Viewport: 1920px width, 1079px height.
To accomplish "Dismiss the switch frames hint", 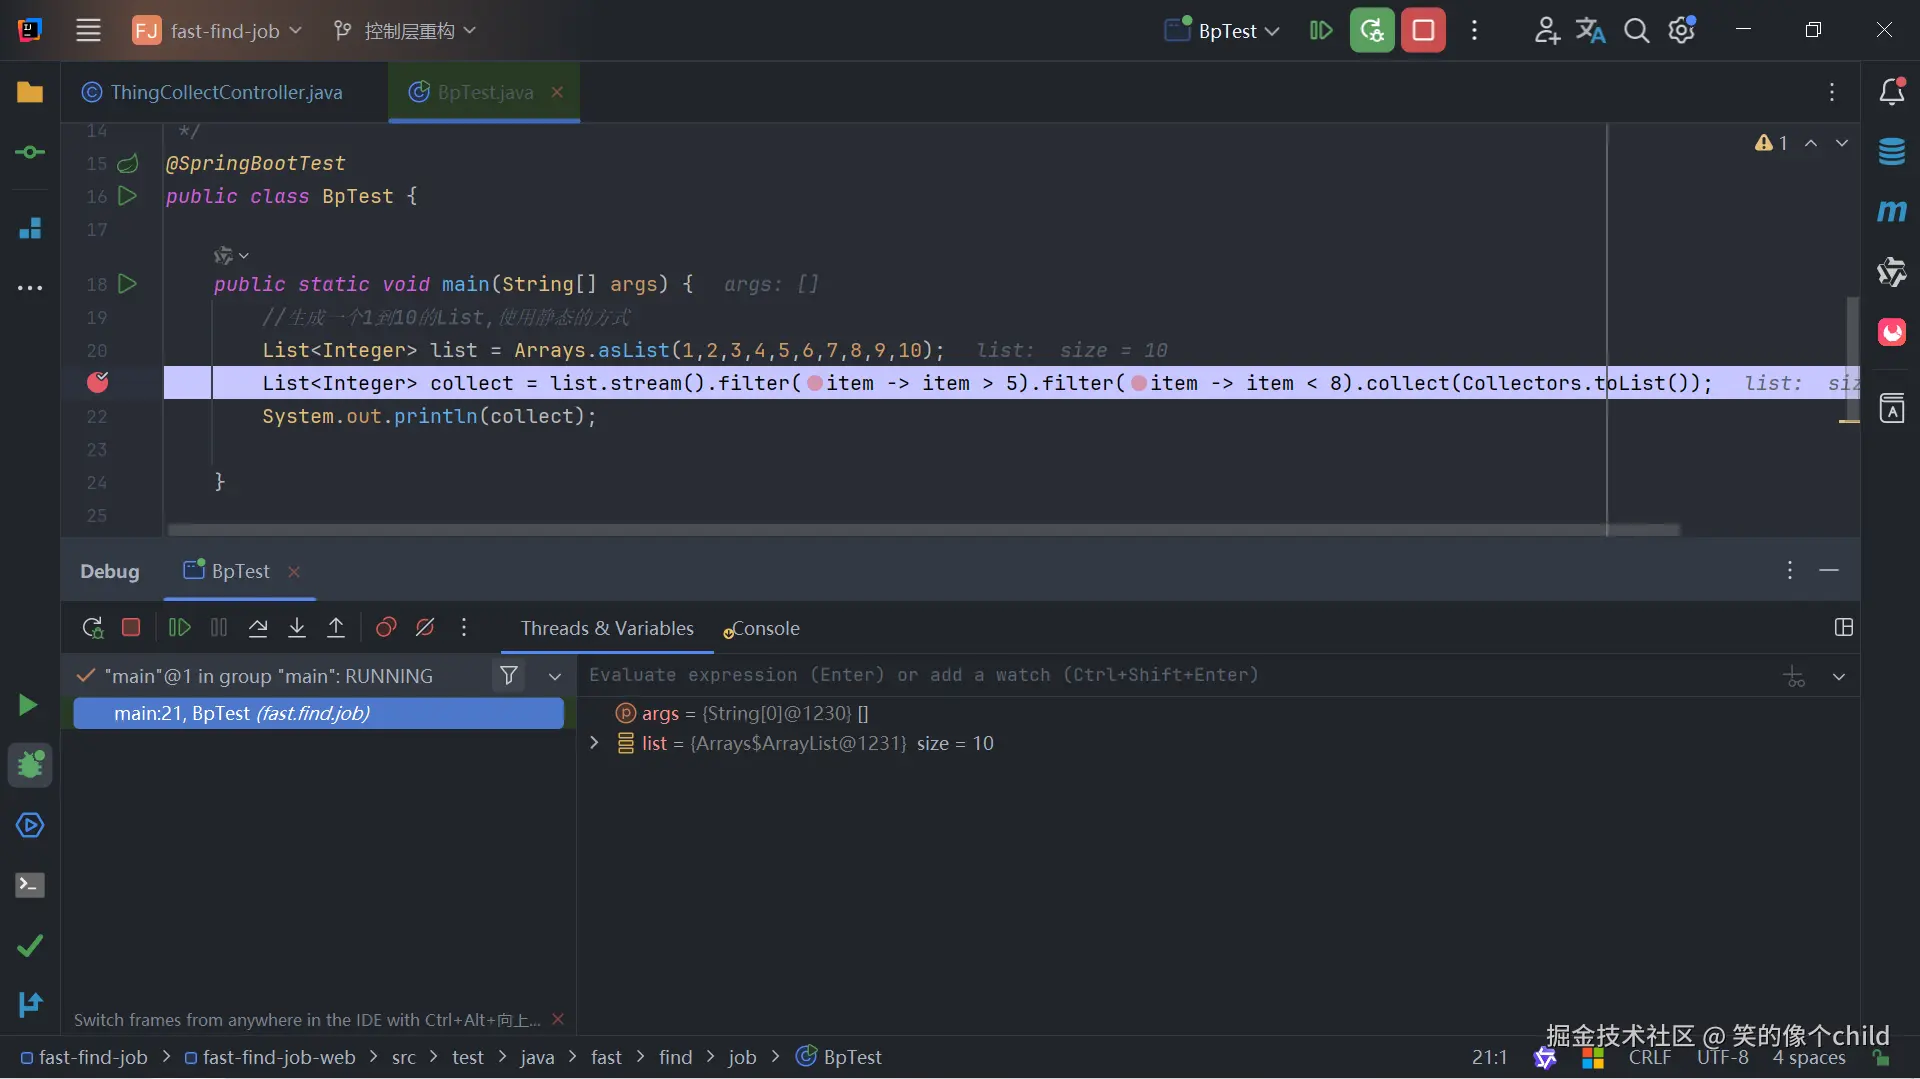I will (558, 1019).
